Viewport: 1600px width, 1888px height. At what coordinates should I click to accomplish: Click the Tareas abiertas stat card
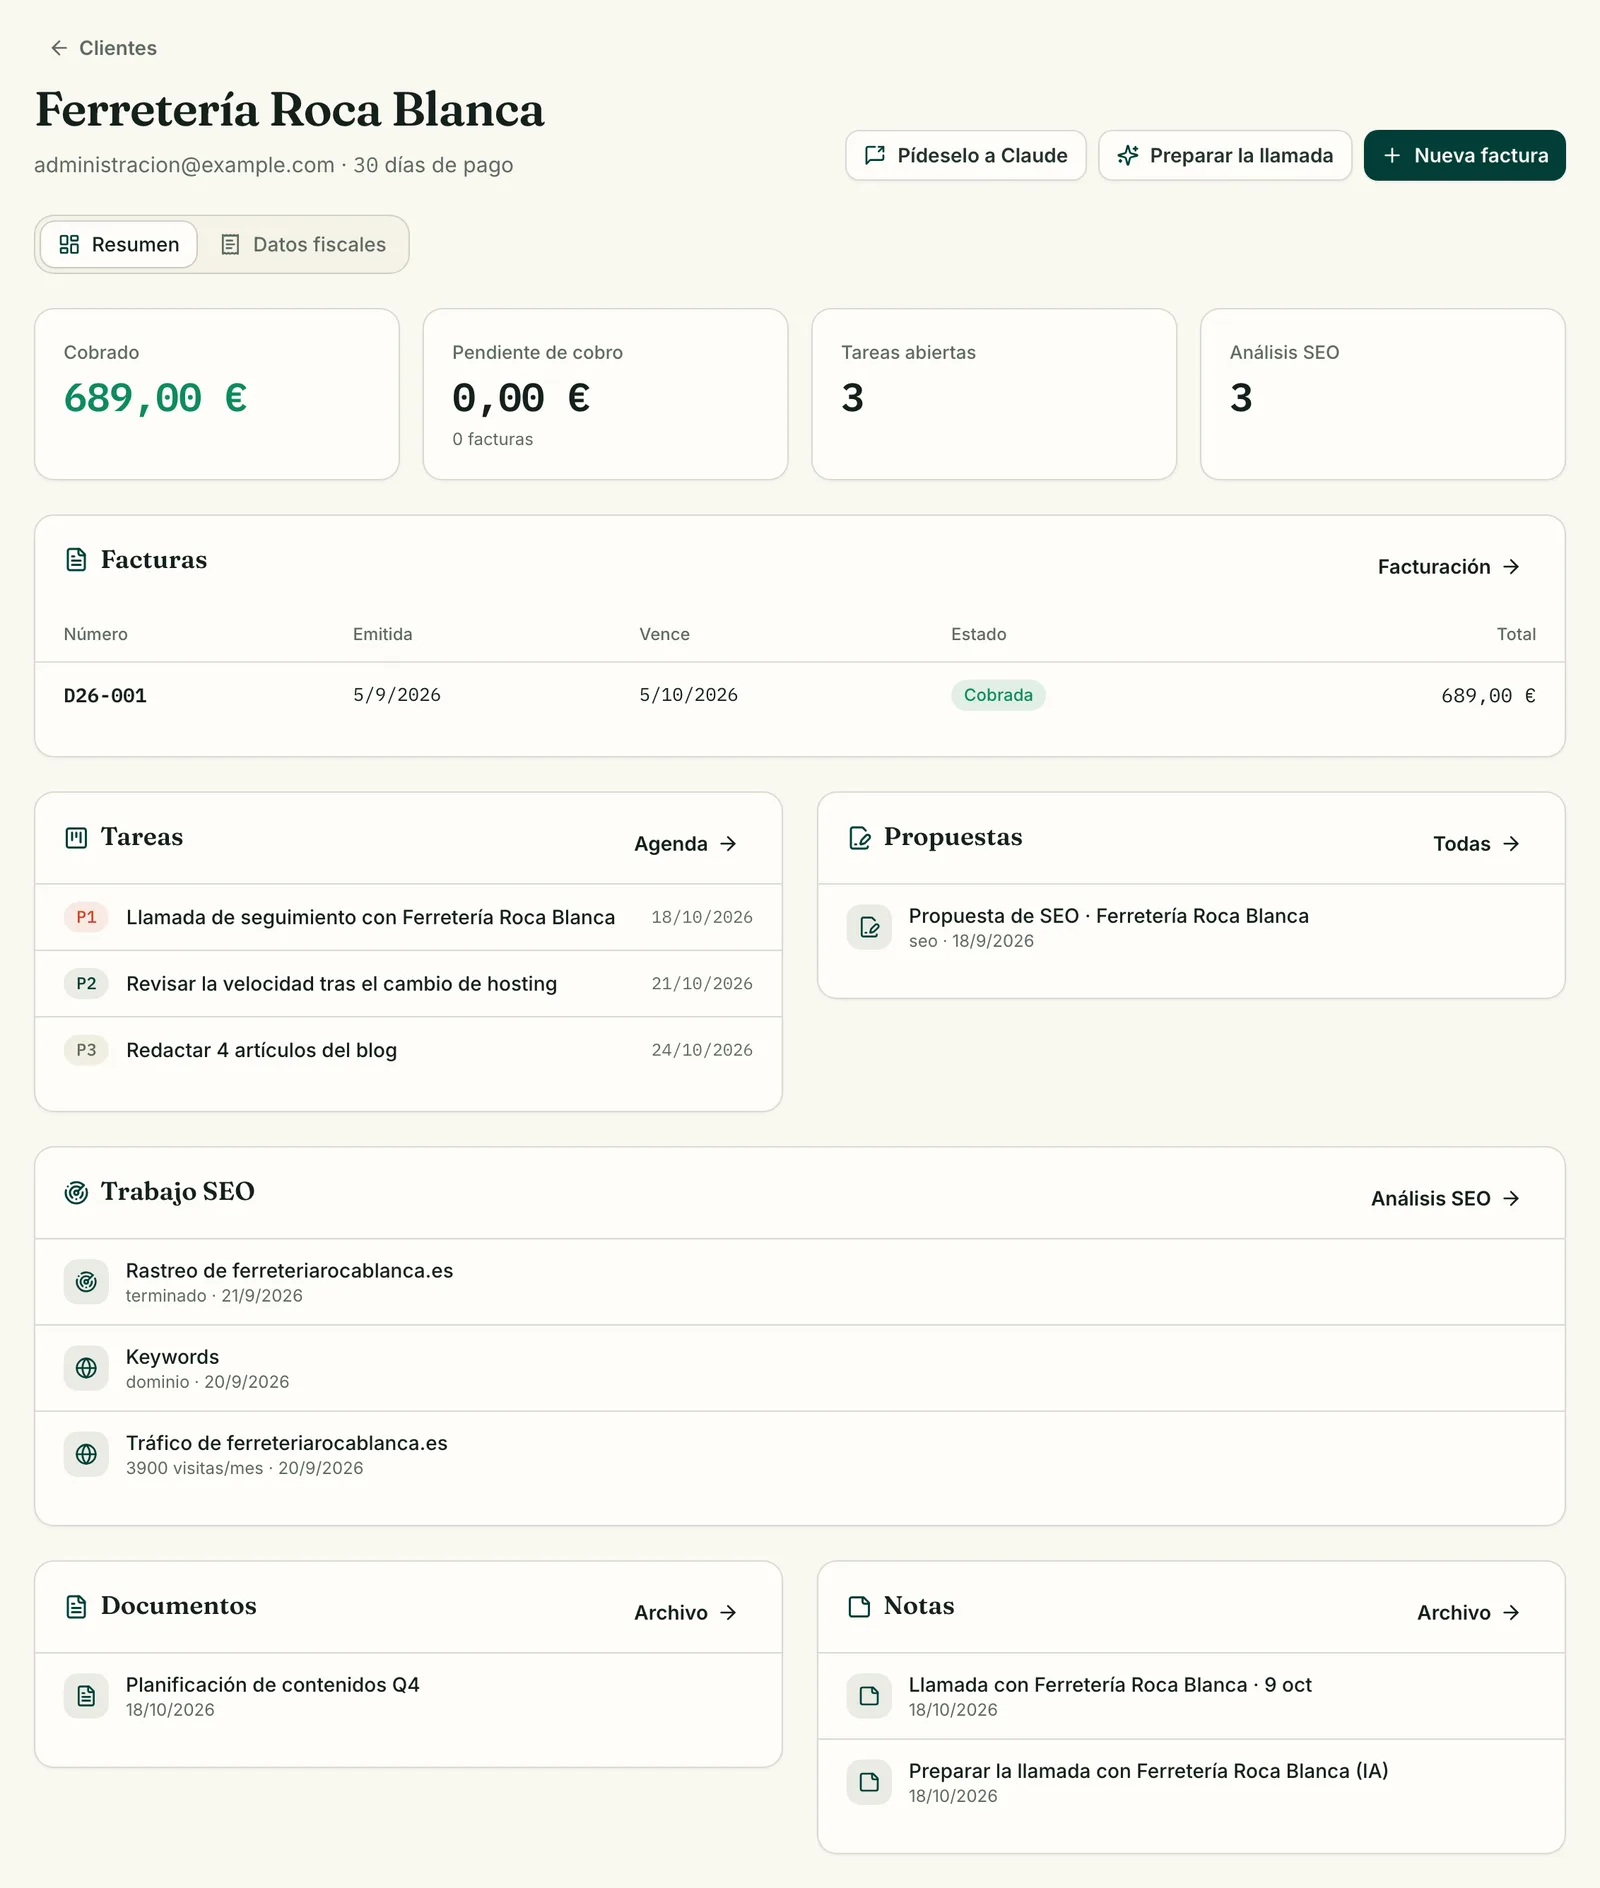(994, 394)
